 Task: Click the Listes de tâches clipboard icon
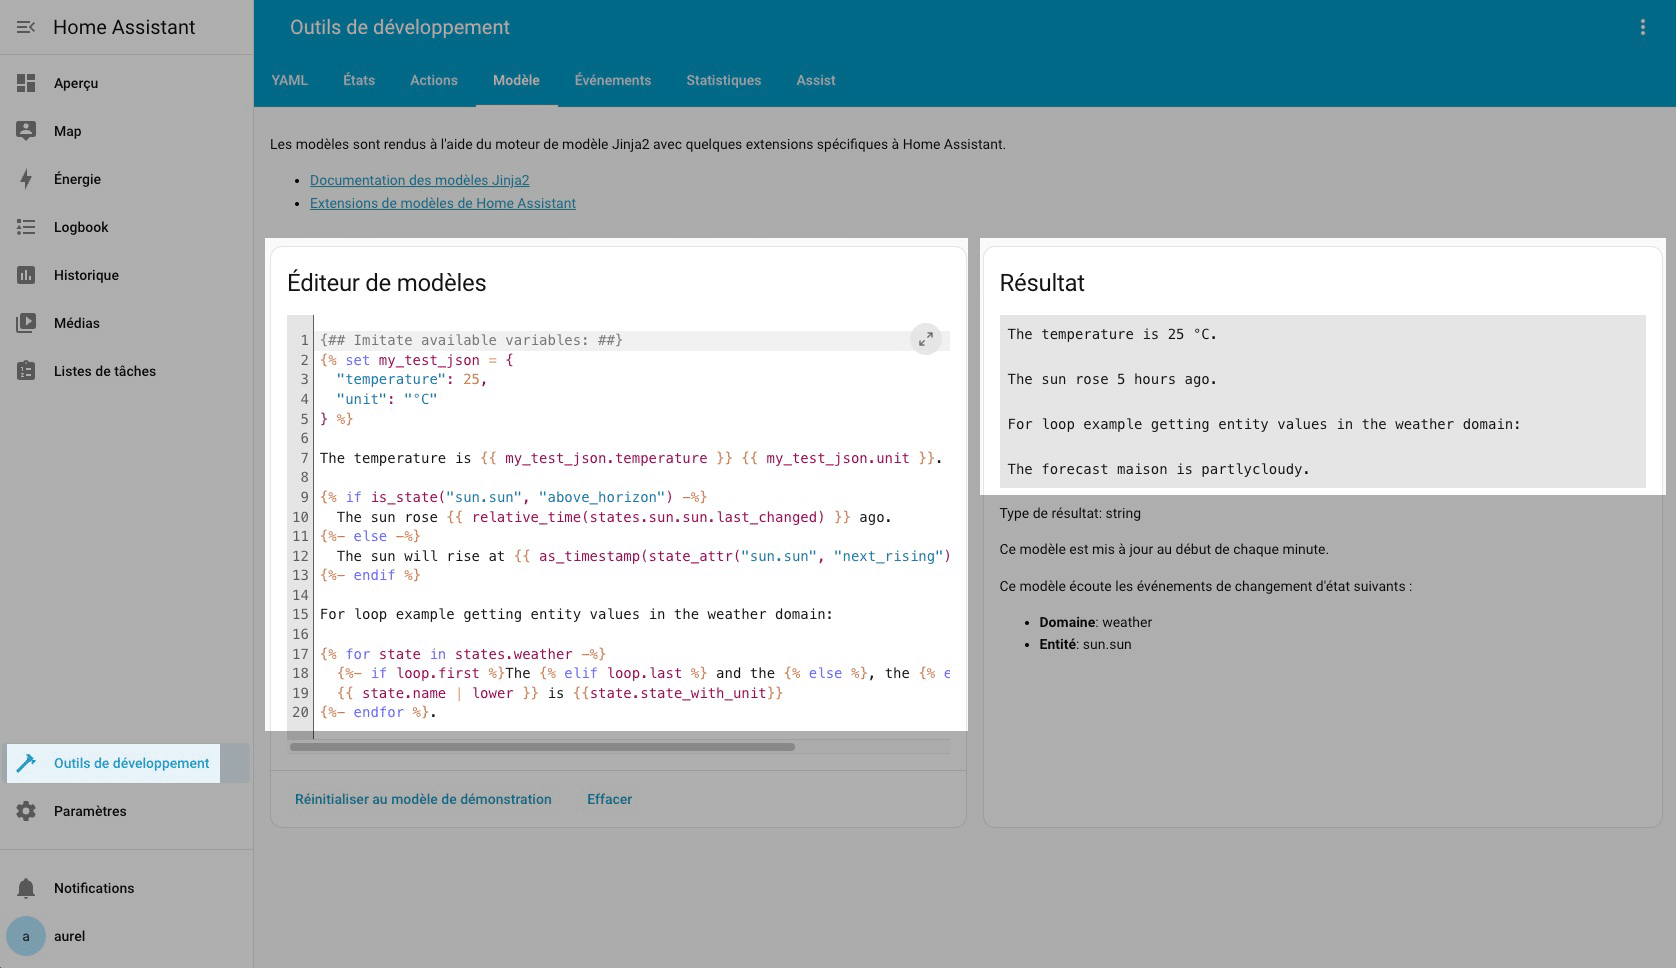pos(26,371)
